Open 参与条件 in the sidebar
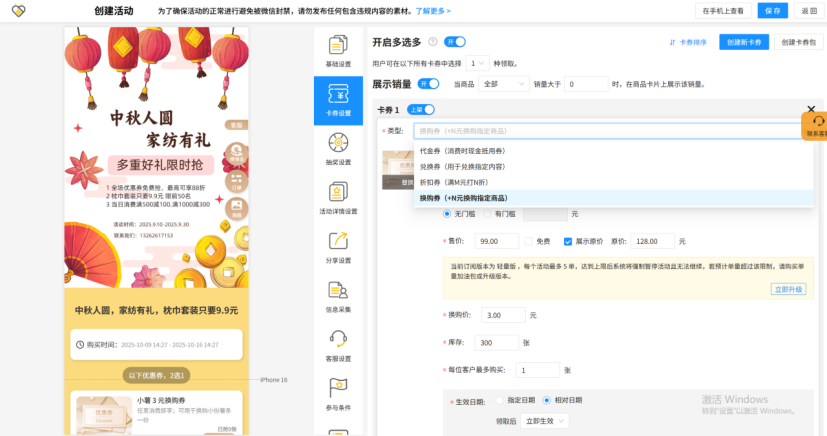Image resolution: width=827 pixels, height=436 pixels. [x=338, y=395]
